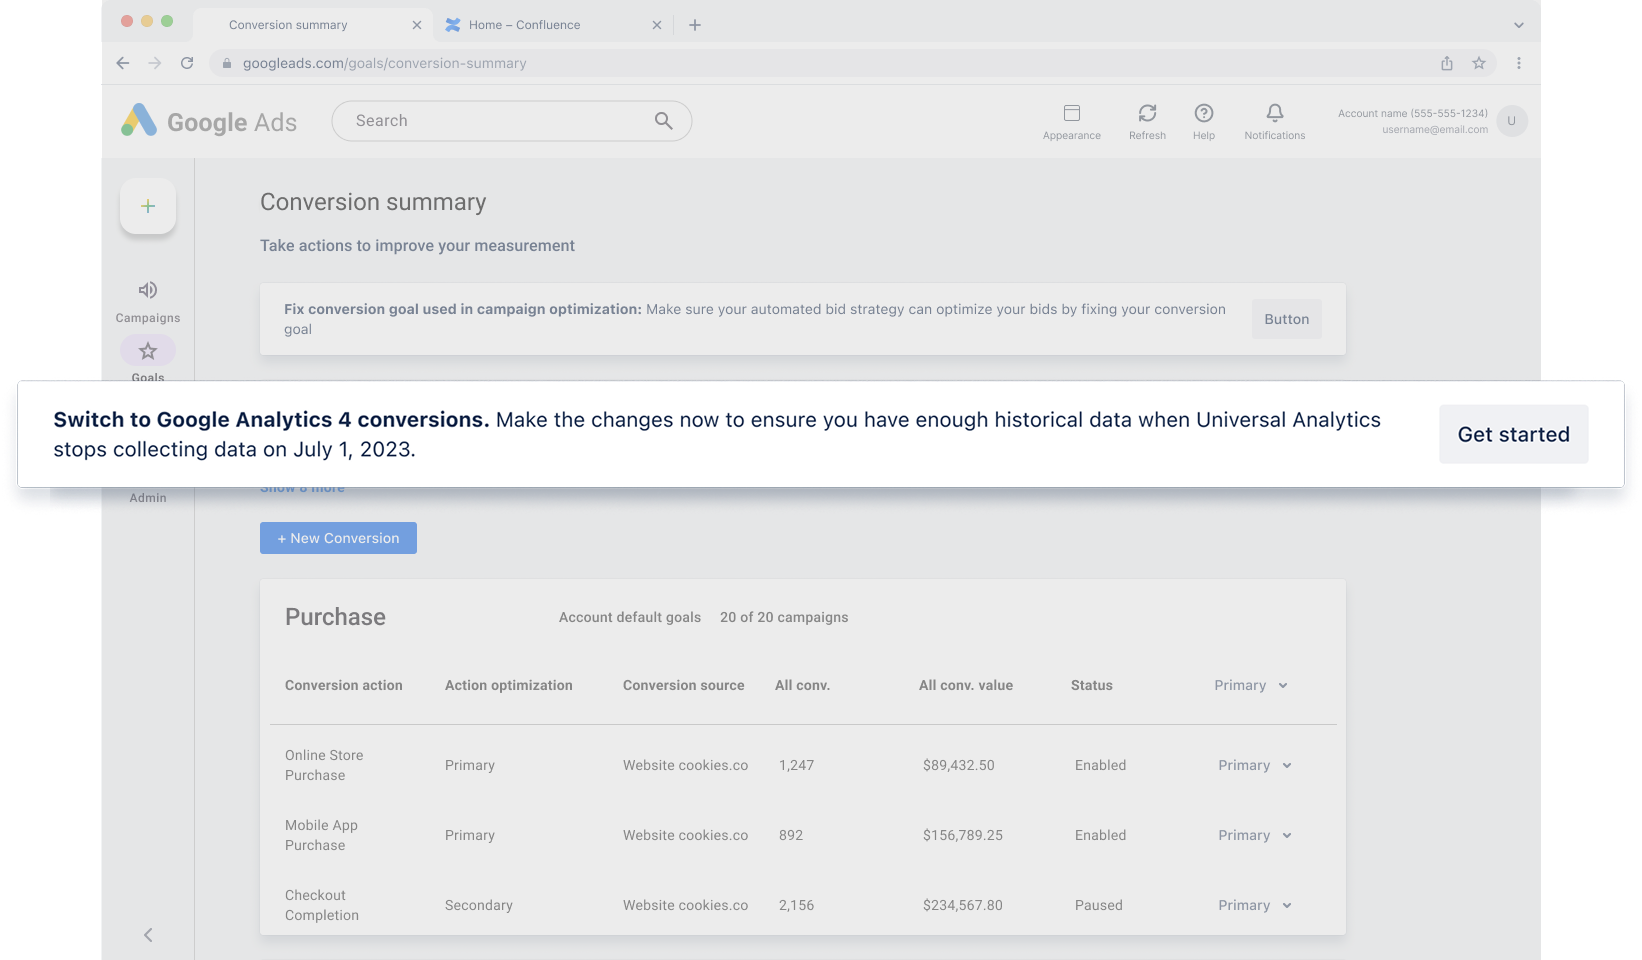Image resolution: width=1642 pixels, height=960 pixels.
Task: Click the user avatar U
Action: click(x=1511, y=121)
